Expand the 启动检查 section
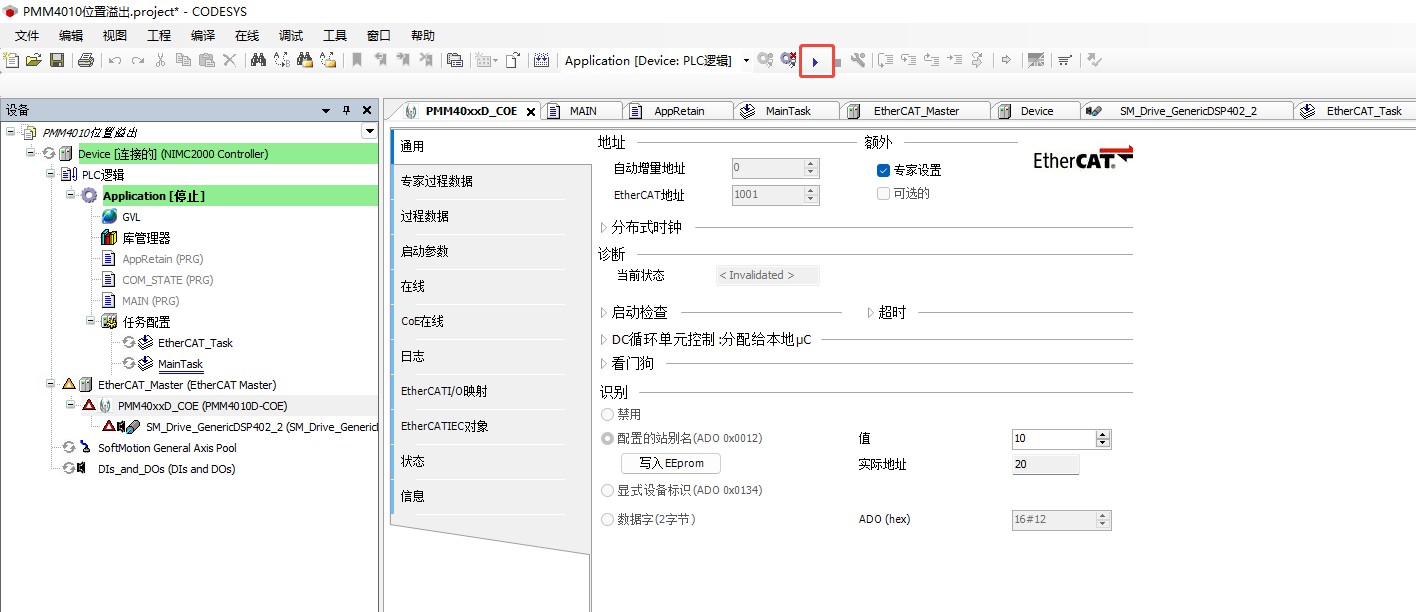 click(603, 312)
